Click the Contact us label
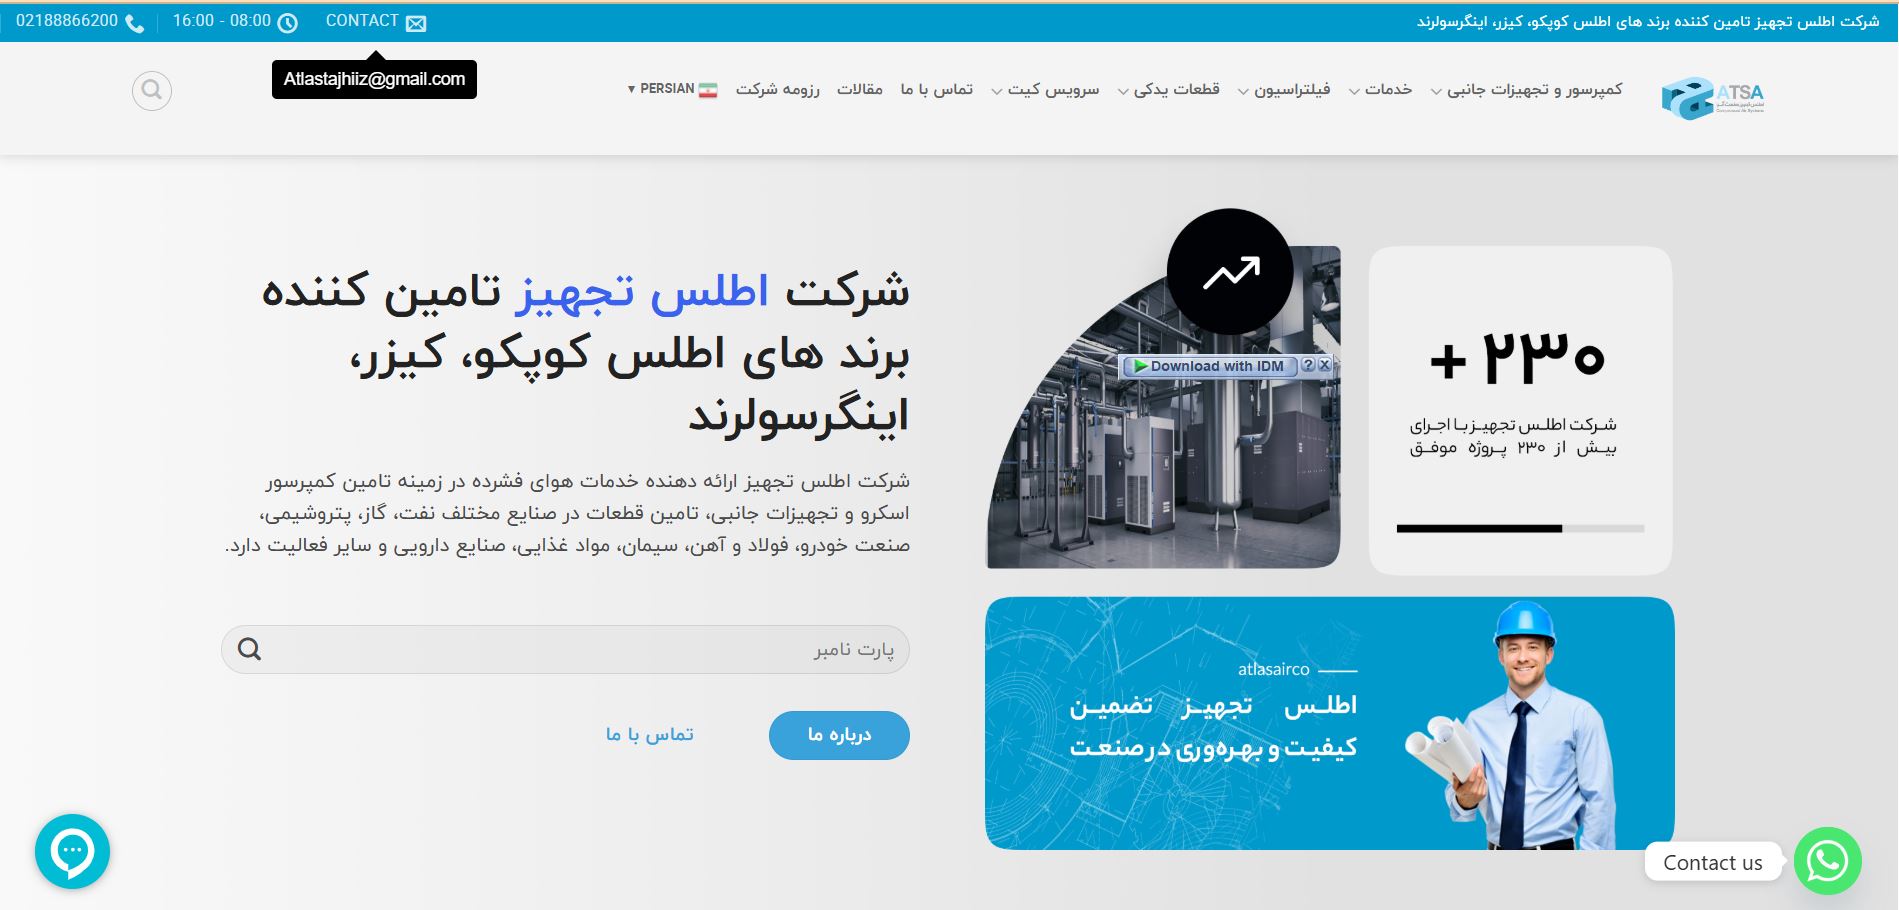The width and height of the screenshot is (1899, 910). pos(1713,863)
